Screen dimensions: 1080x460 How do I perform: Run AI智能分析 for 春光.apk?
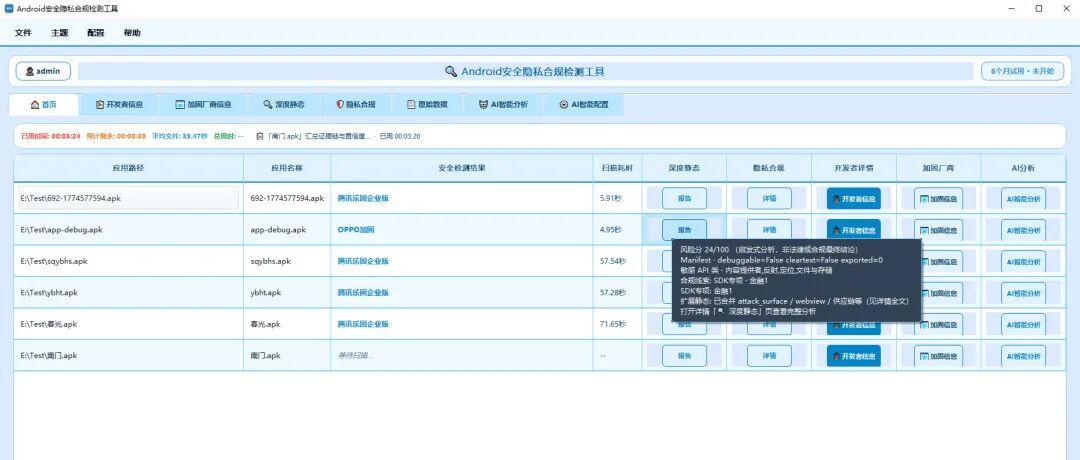pos(1024,325)
